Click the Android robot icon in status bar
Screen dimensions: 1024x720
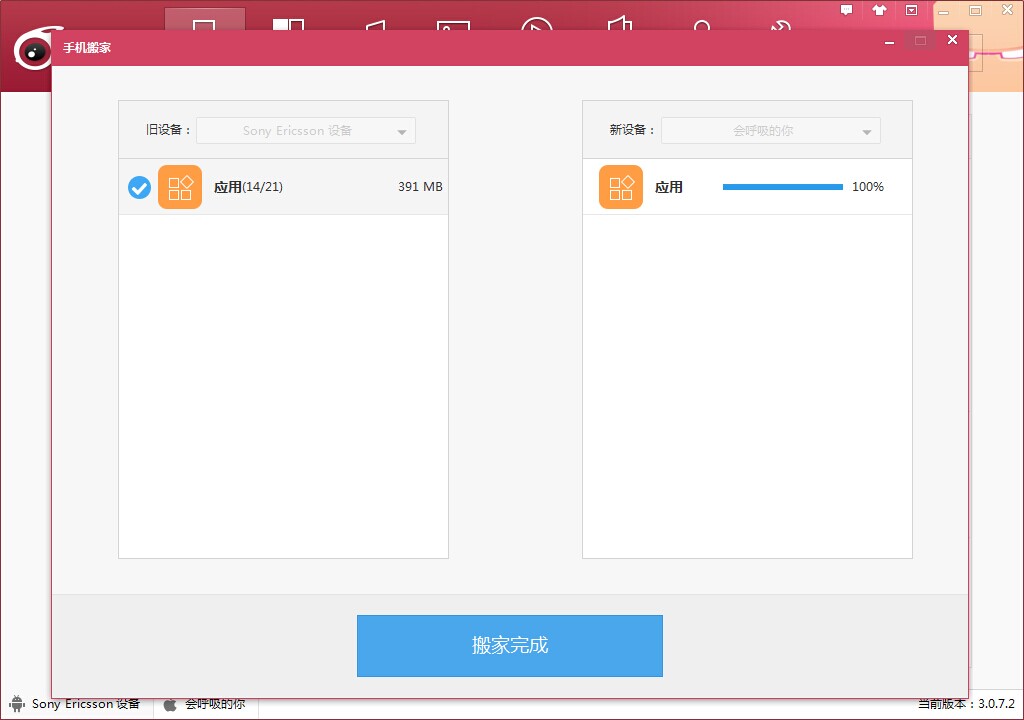pyautogui.click(x=17, y=704)
